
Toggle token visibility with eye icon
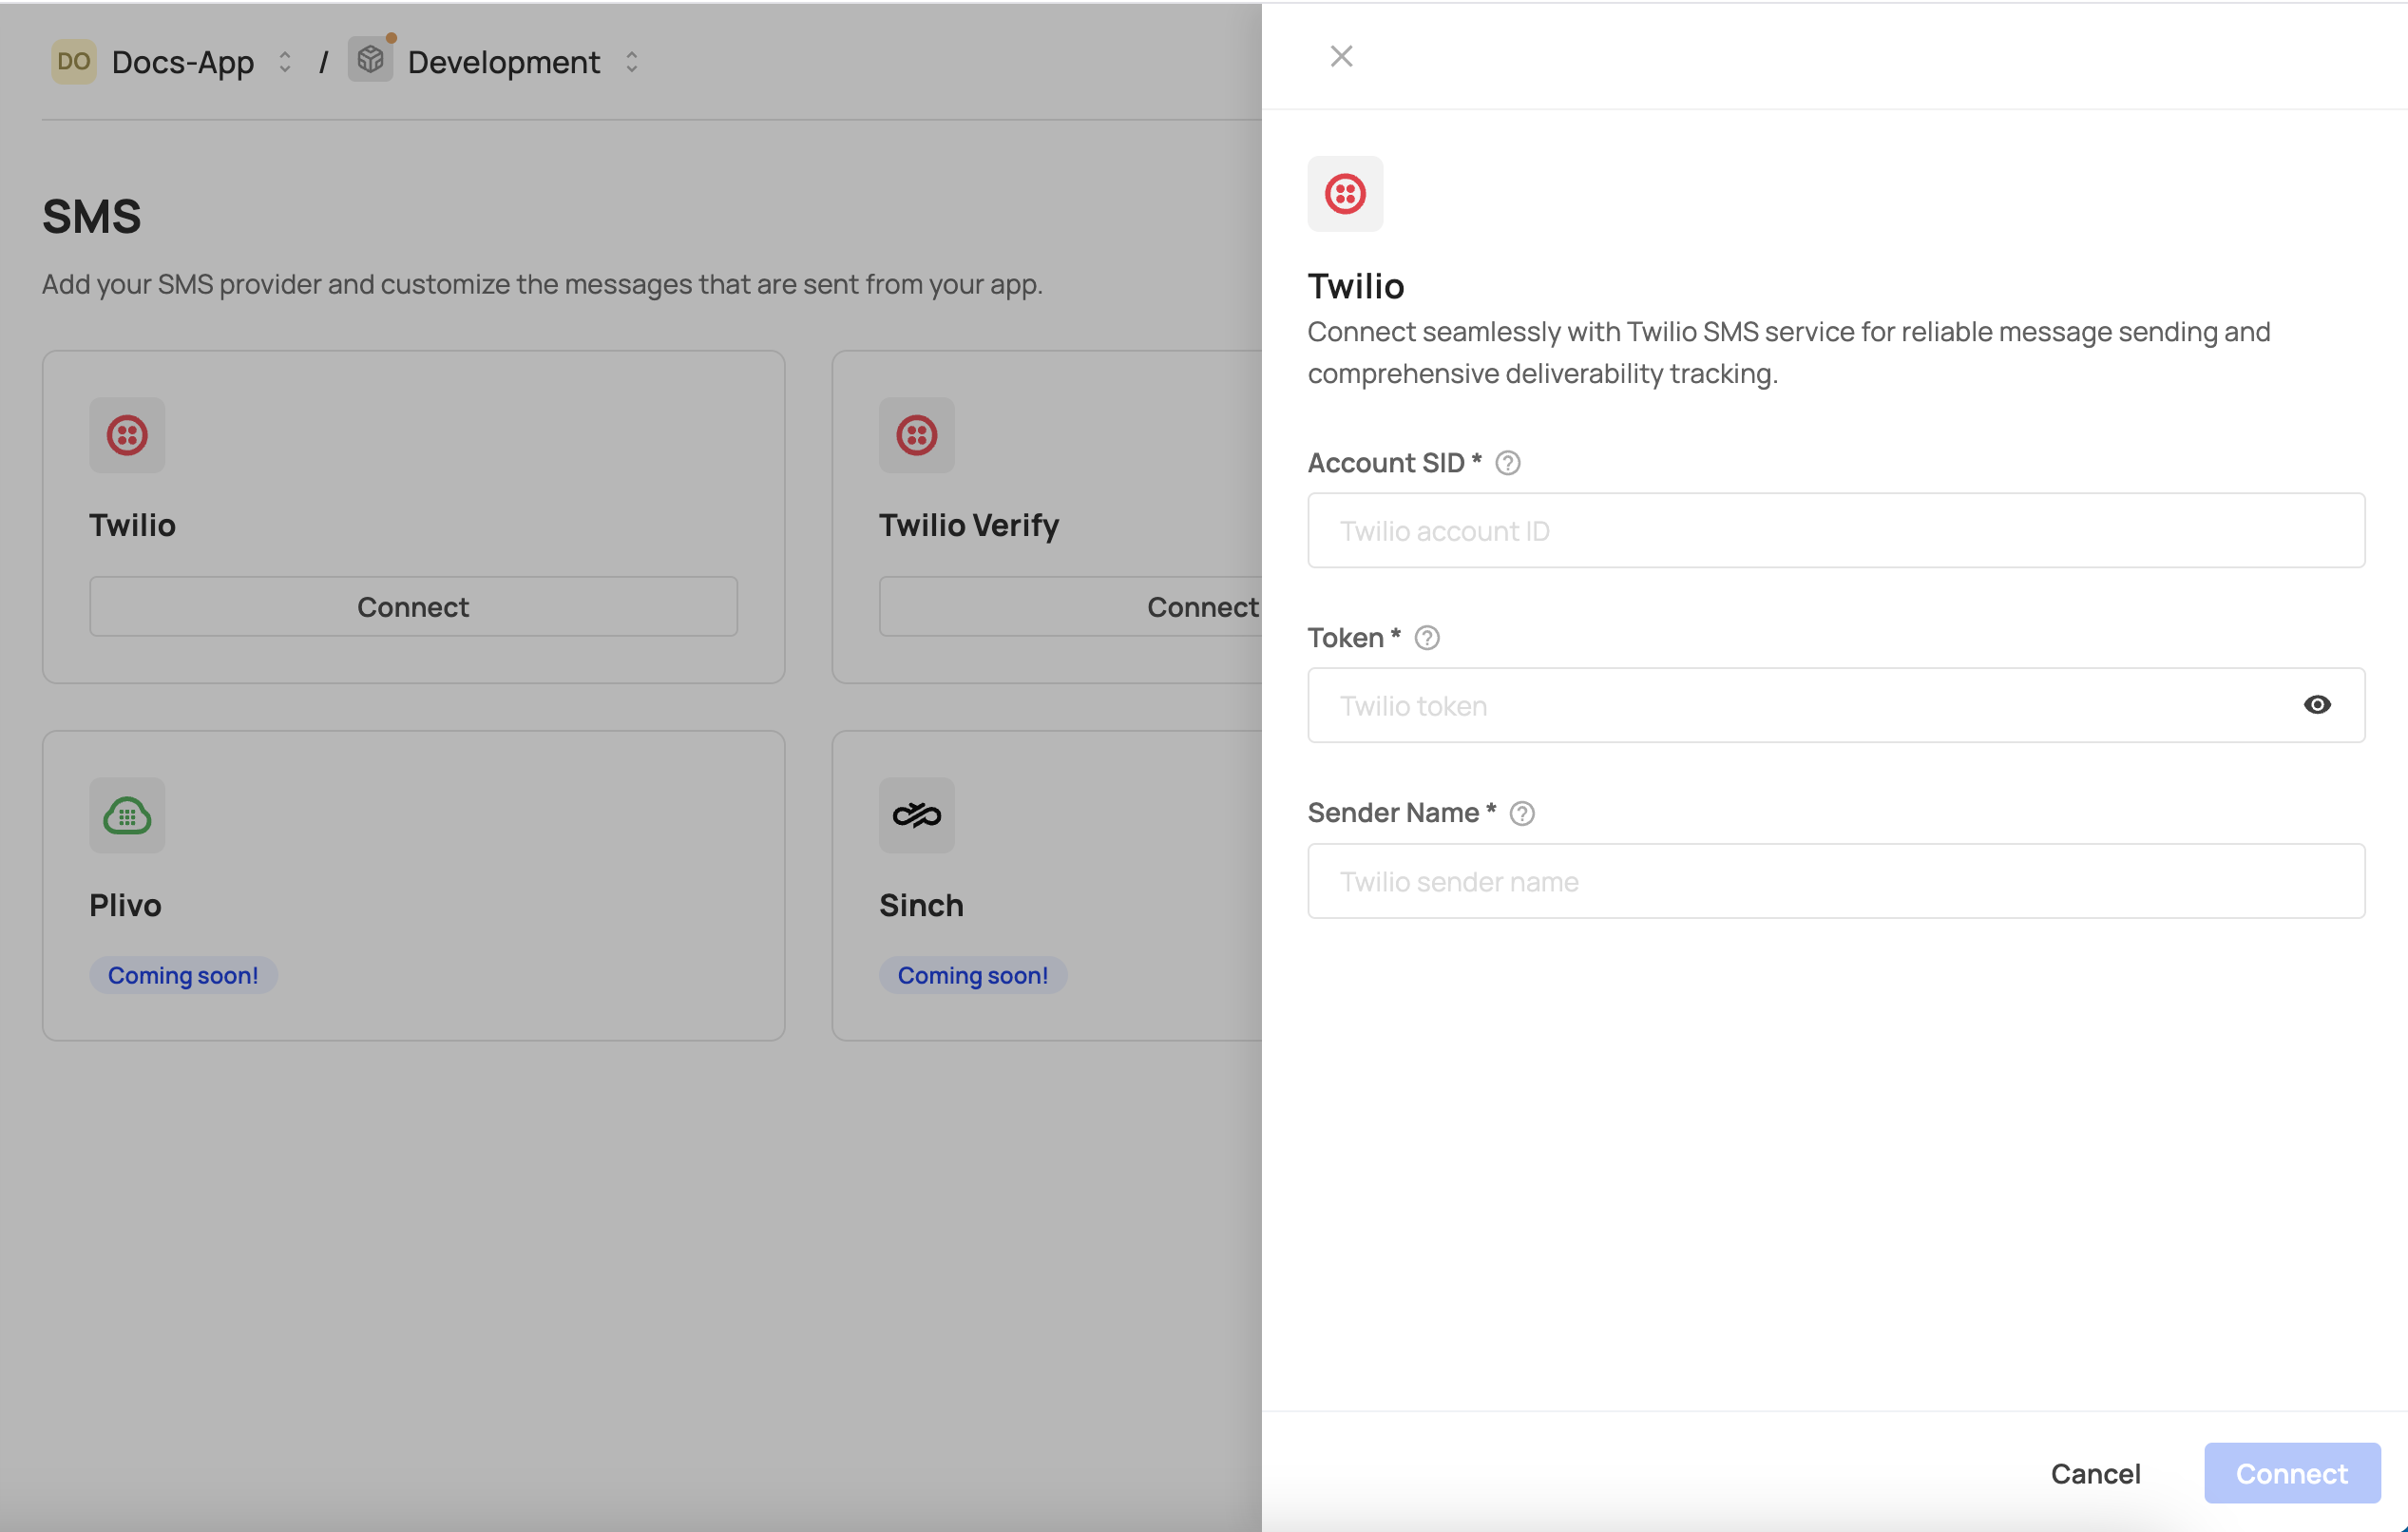[2316, 705]
